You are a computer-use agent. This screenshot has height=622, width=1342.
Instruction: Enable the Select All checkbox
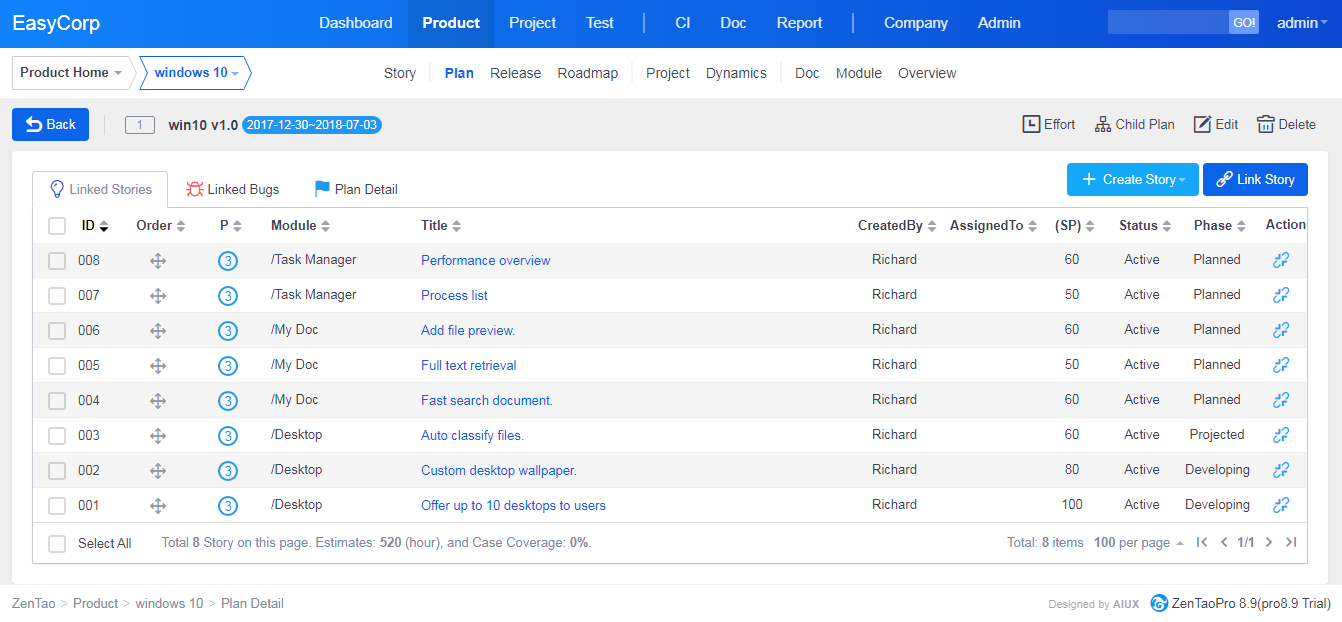click(x=57, y=543)
